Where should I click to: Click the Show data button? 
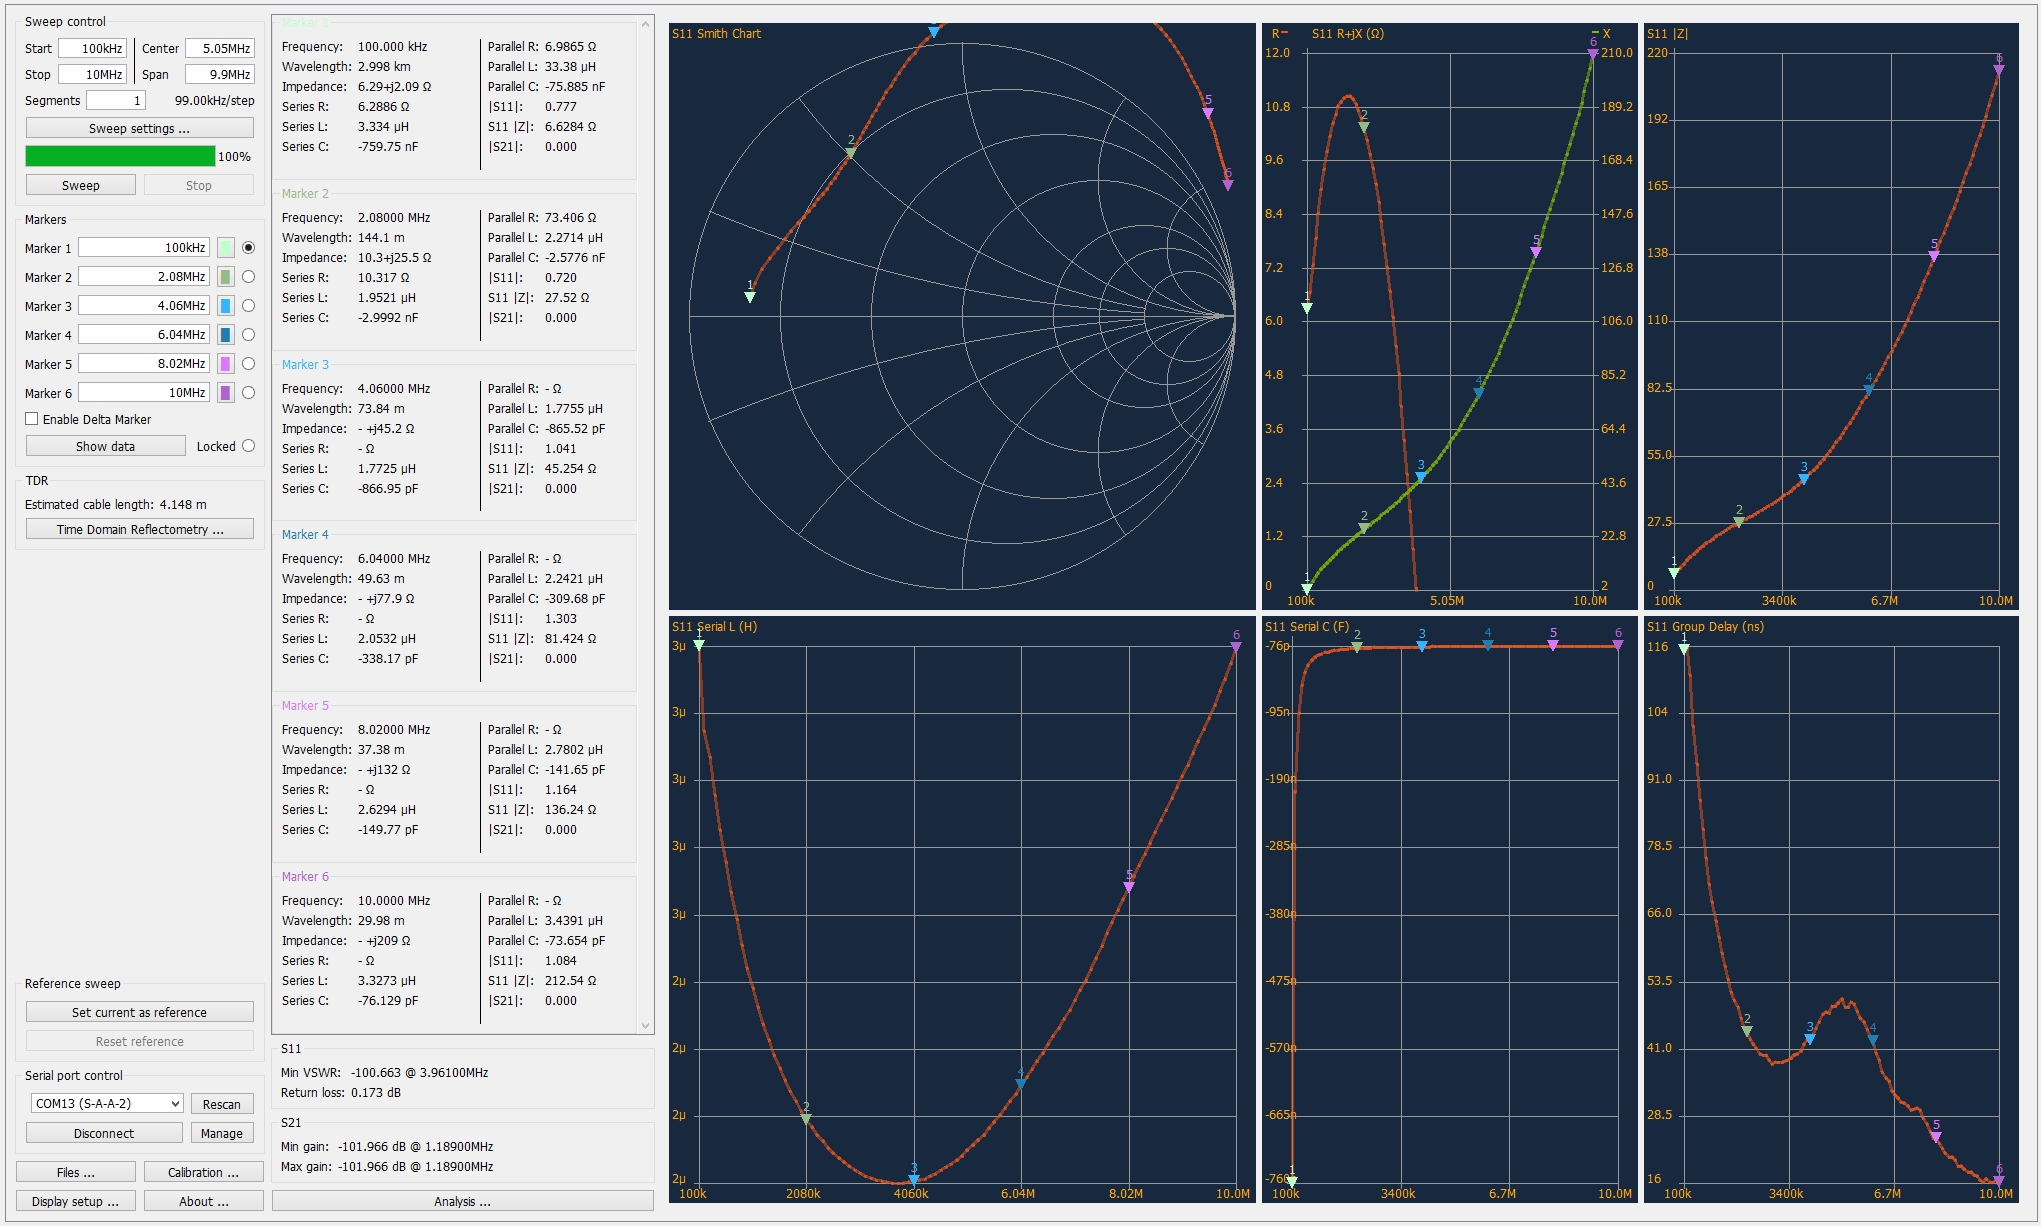[105, 446]
